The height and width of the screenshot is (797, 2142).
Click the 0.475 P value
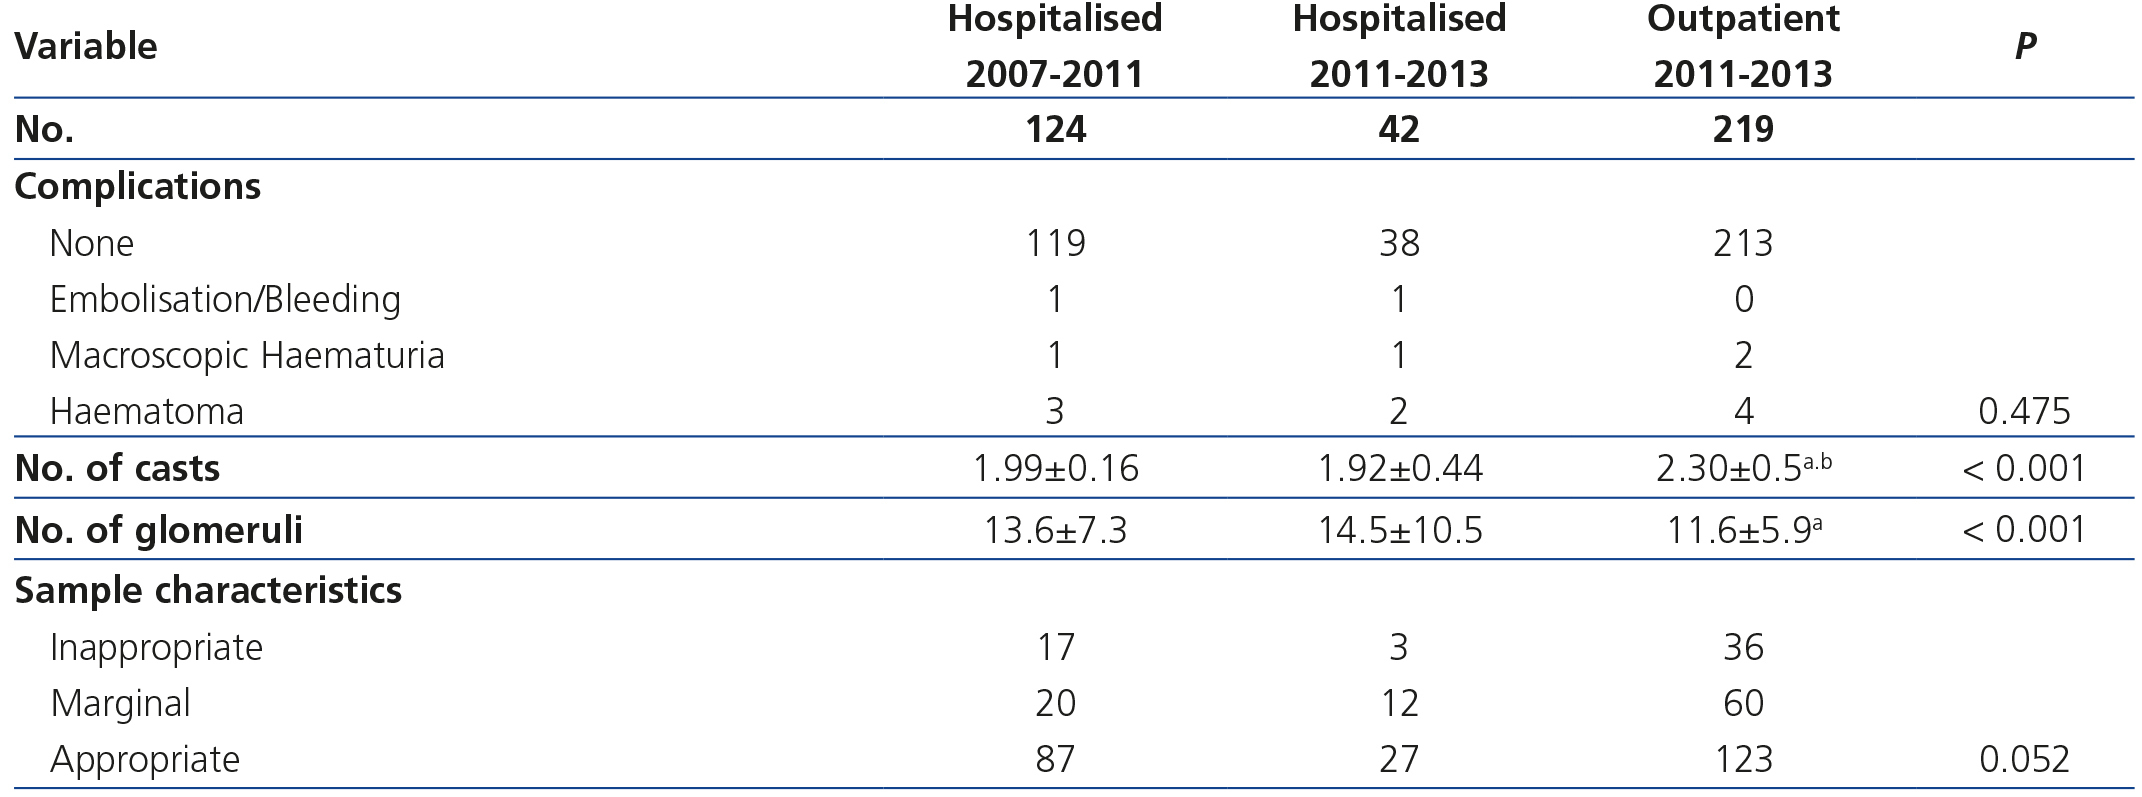point(2025,411)
